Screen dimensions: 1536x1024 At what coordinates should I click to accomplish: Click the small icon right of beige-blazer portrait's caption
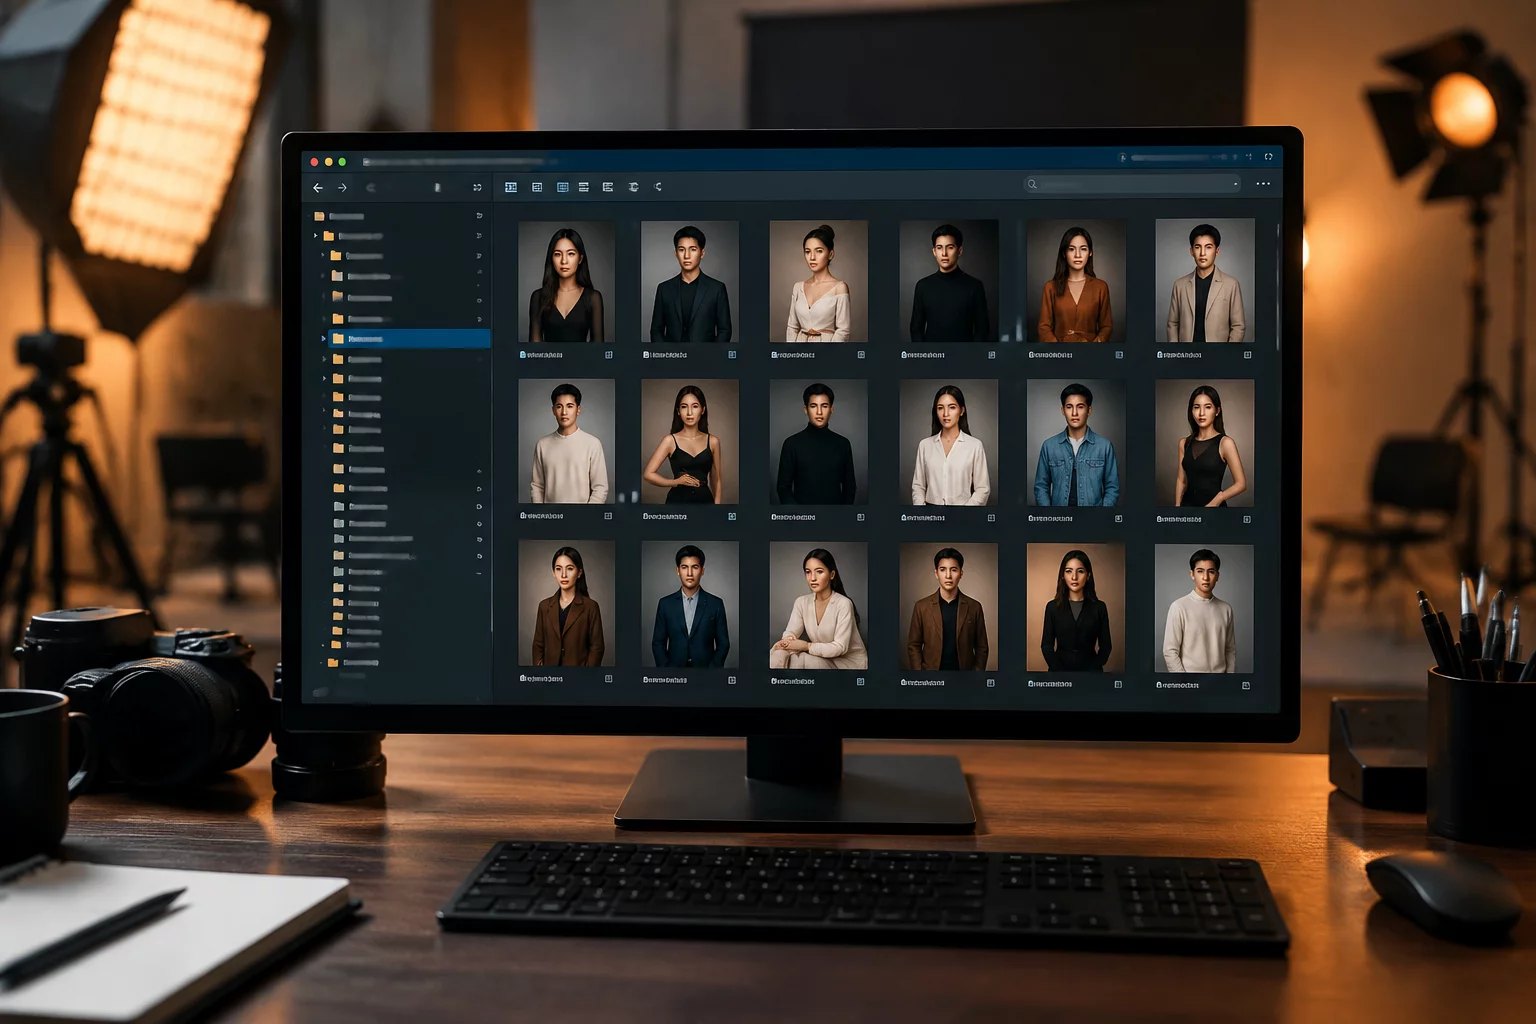(x=1247, y=355)
